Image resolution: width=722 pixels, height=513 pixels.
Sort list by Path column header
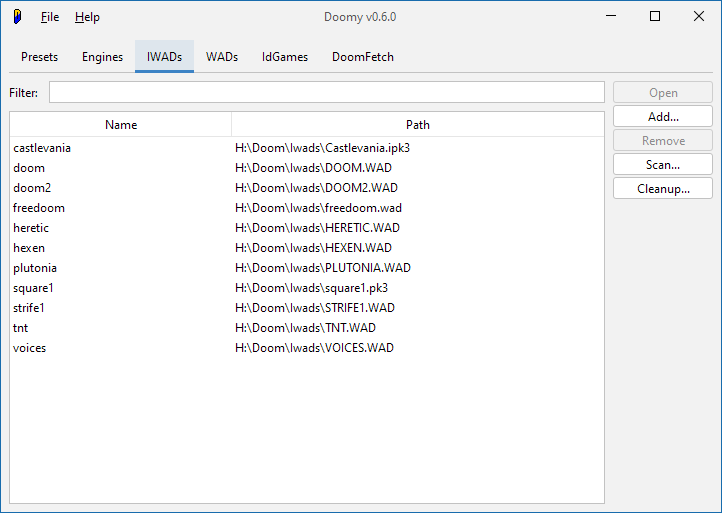click(x=418, y=125)
